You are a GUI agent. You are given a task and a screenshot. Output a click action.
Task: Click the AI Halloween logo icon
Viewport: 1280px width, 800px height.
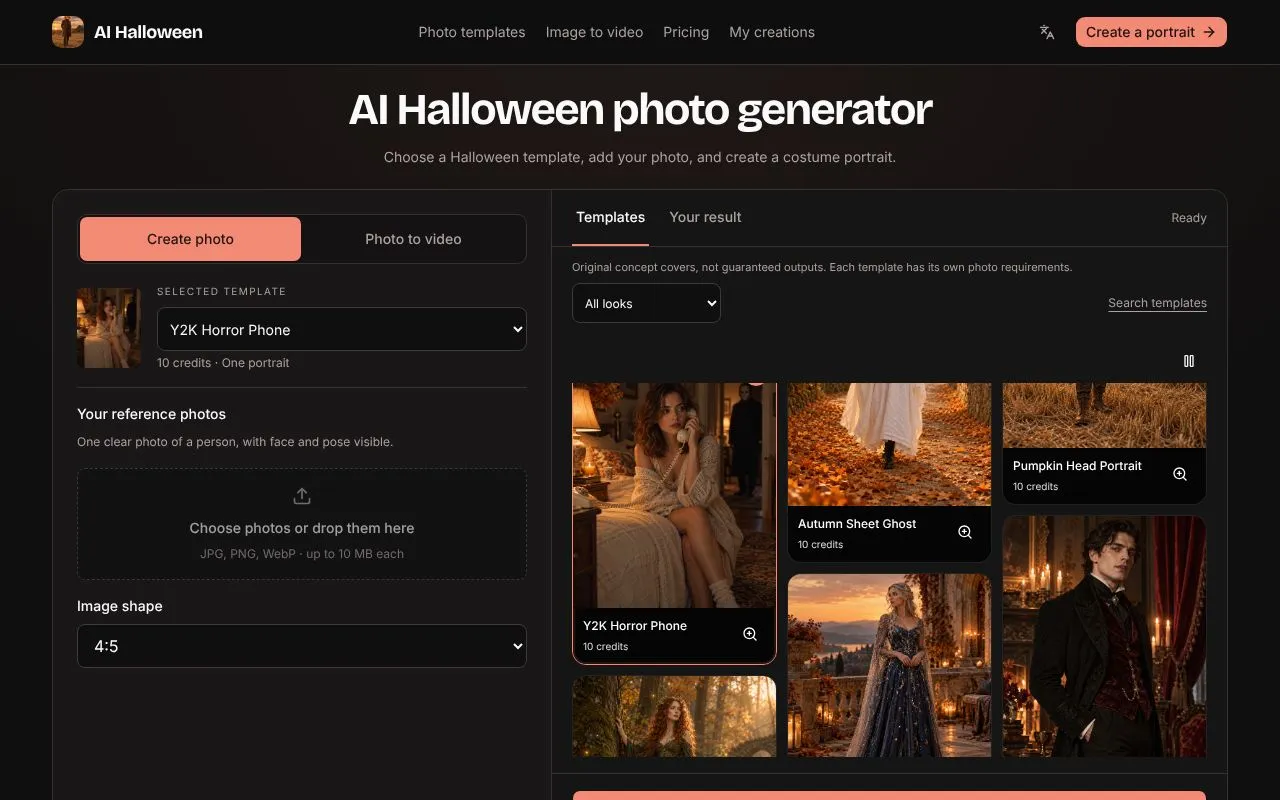(68, 32)
